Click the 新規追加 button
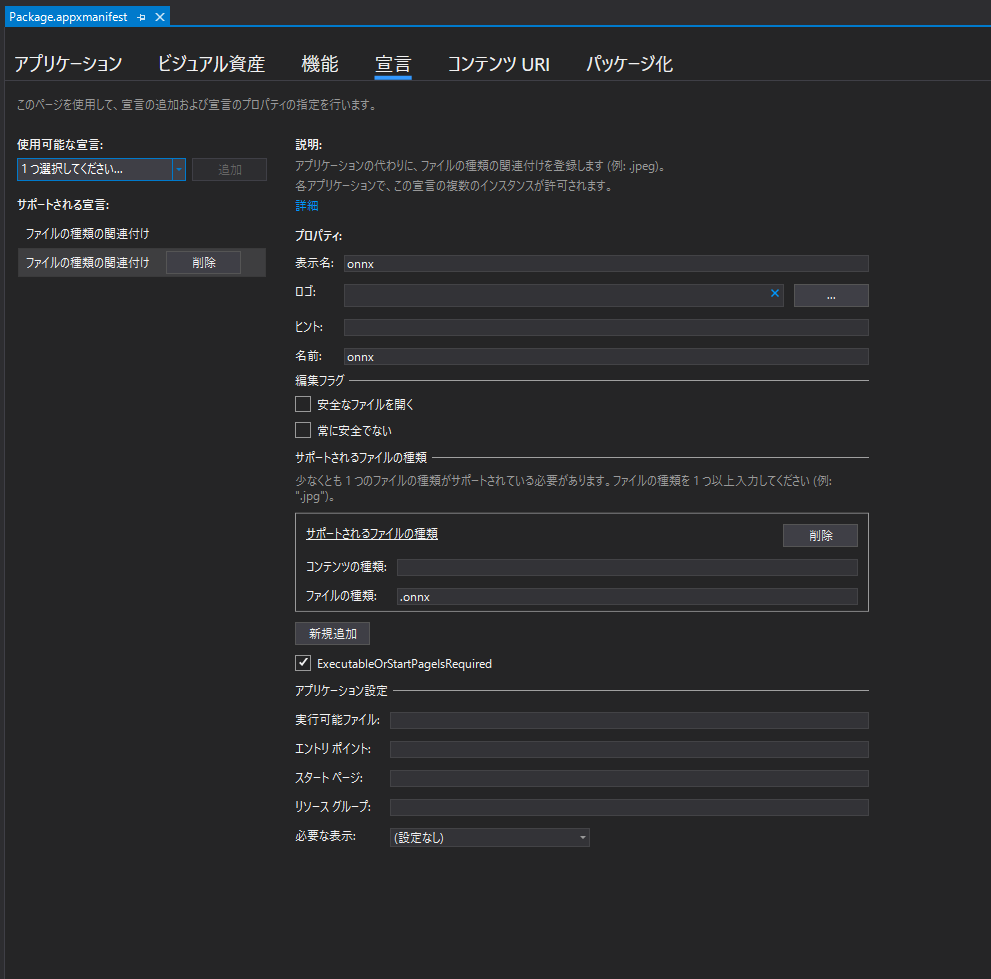991x979 pixels. pos(332,633)
